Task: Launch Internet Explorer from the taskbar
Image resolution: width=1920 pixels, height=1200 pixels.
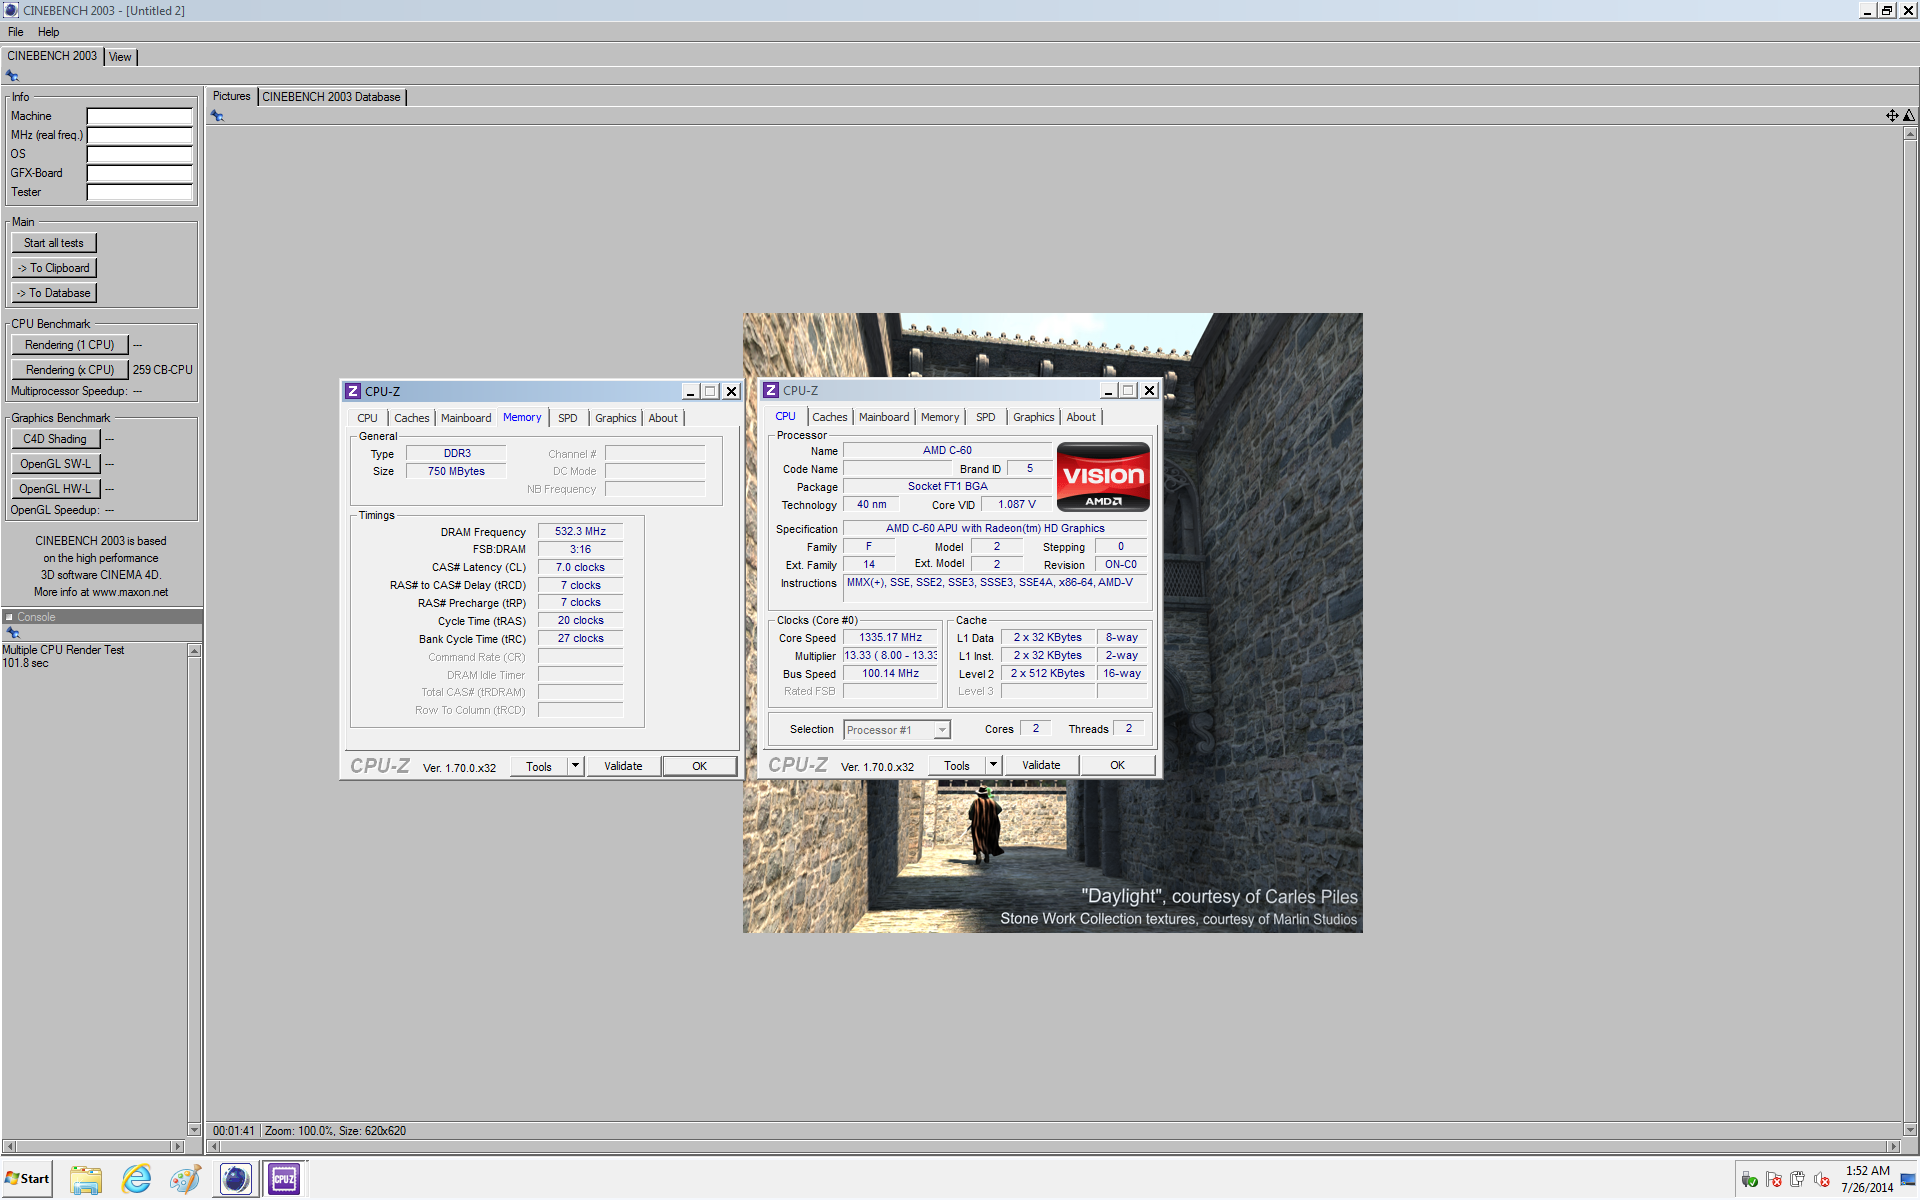Action: coord(136,1179)
